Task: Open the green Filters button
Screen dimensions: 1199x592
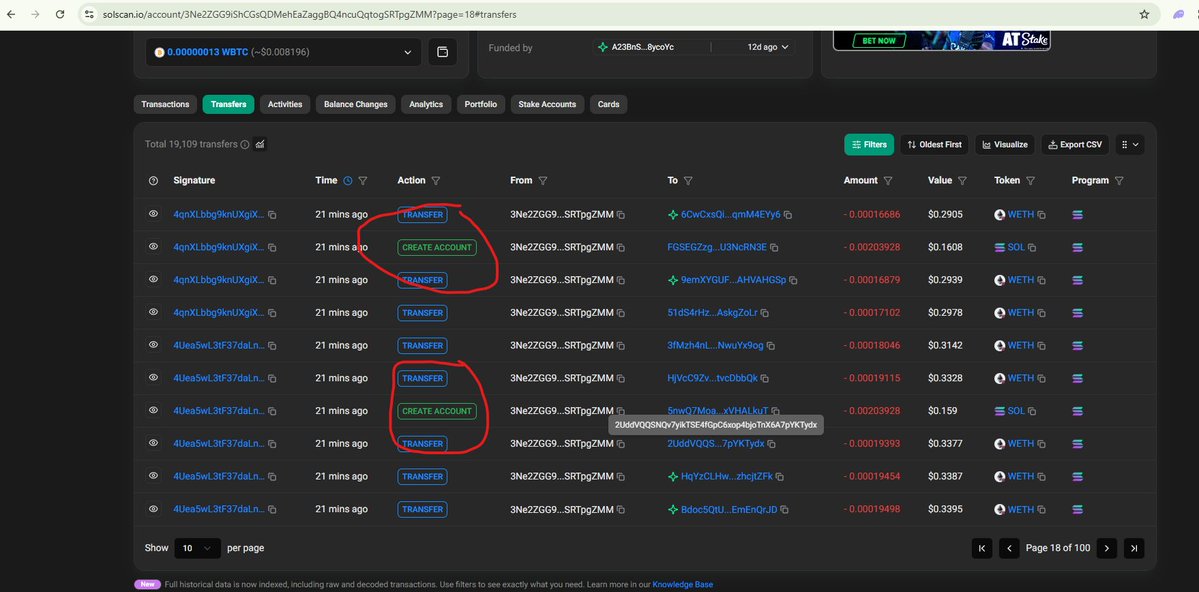Action: point(869,145)
